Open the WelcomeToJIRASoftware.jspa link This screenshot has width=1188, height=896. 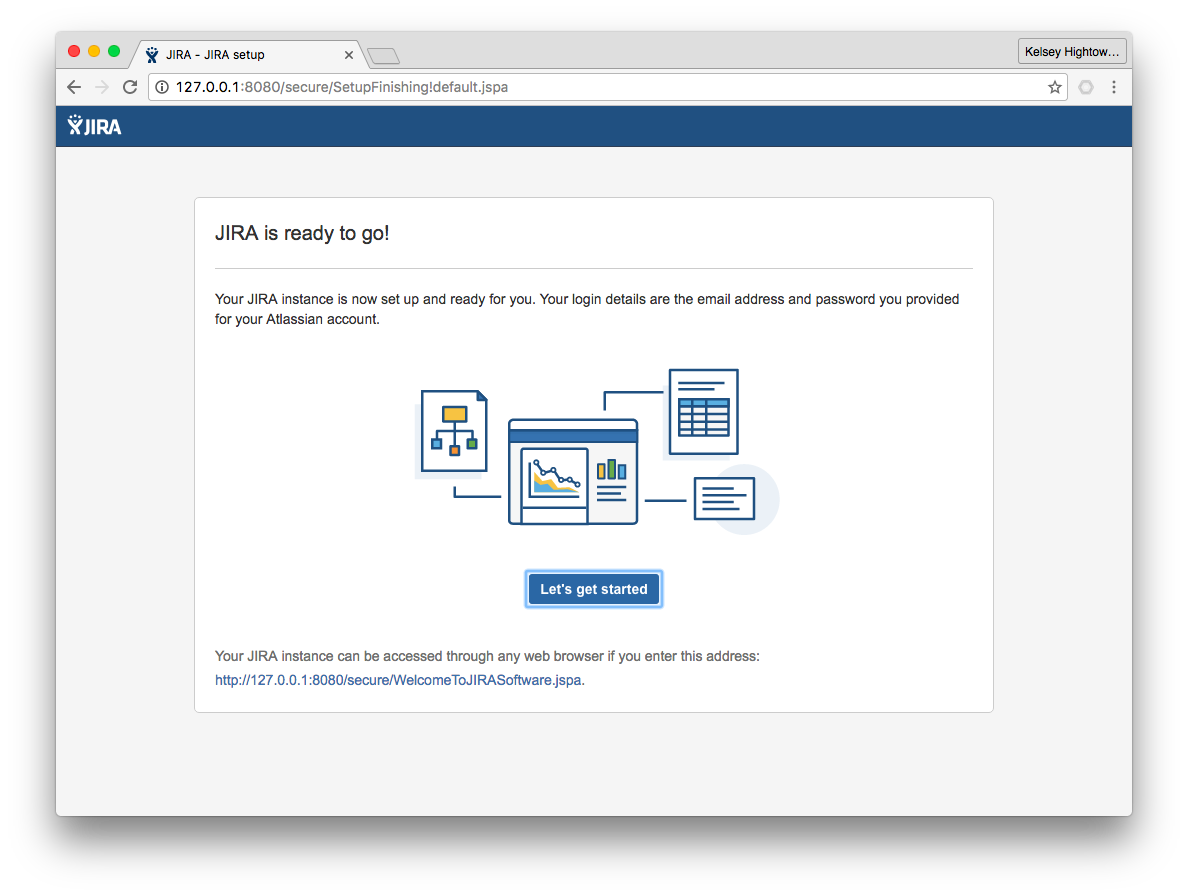pos(399,680)
